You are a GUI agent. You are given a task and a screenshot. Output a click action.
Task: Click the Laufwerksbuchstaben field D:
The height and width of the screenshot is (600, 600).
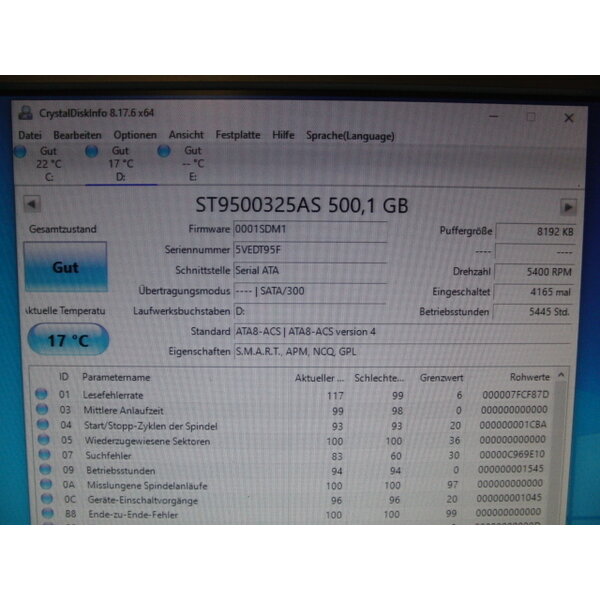[310, 311]
